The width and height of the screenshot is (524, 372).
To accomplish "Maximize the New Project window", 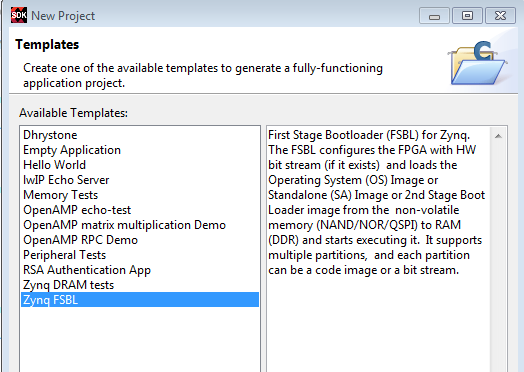I will (x=467, y=16).
